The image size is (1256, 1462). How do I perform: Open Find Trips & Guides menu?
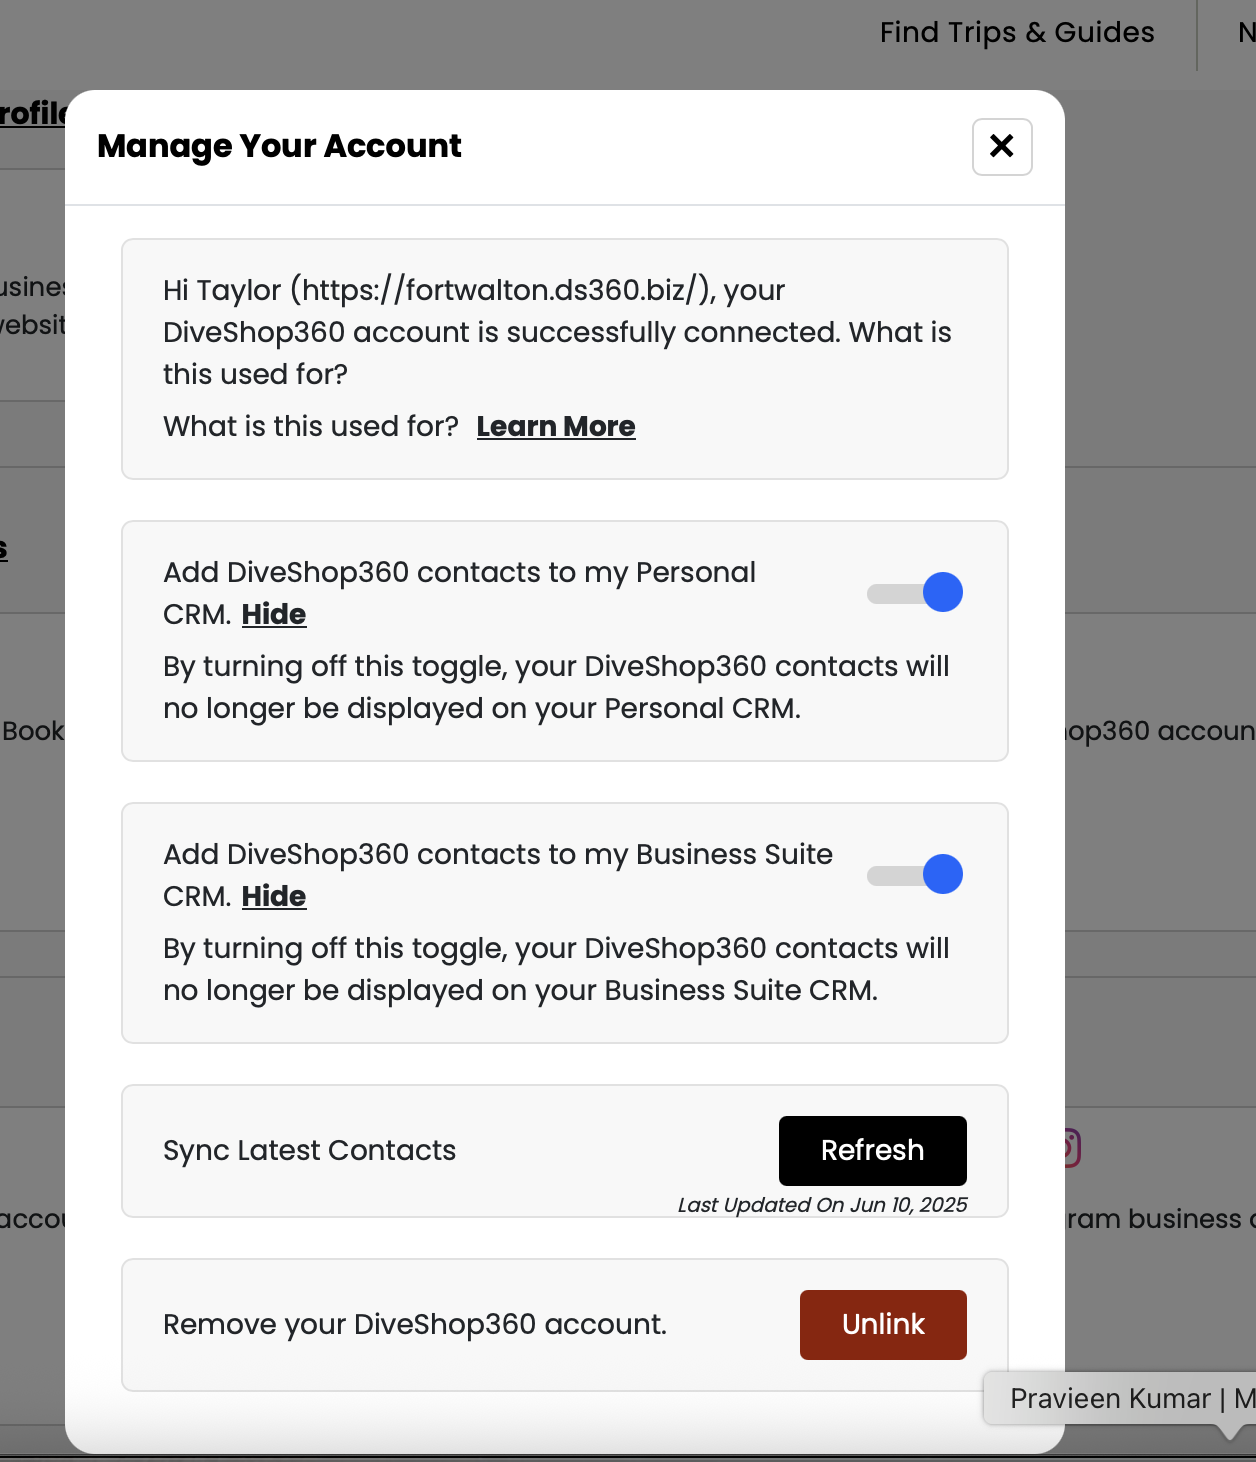[x=1016, y=33]
